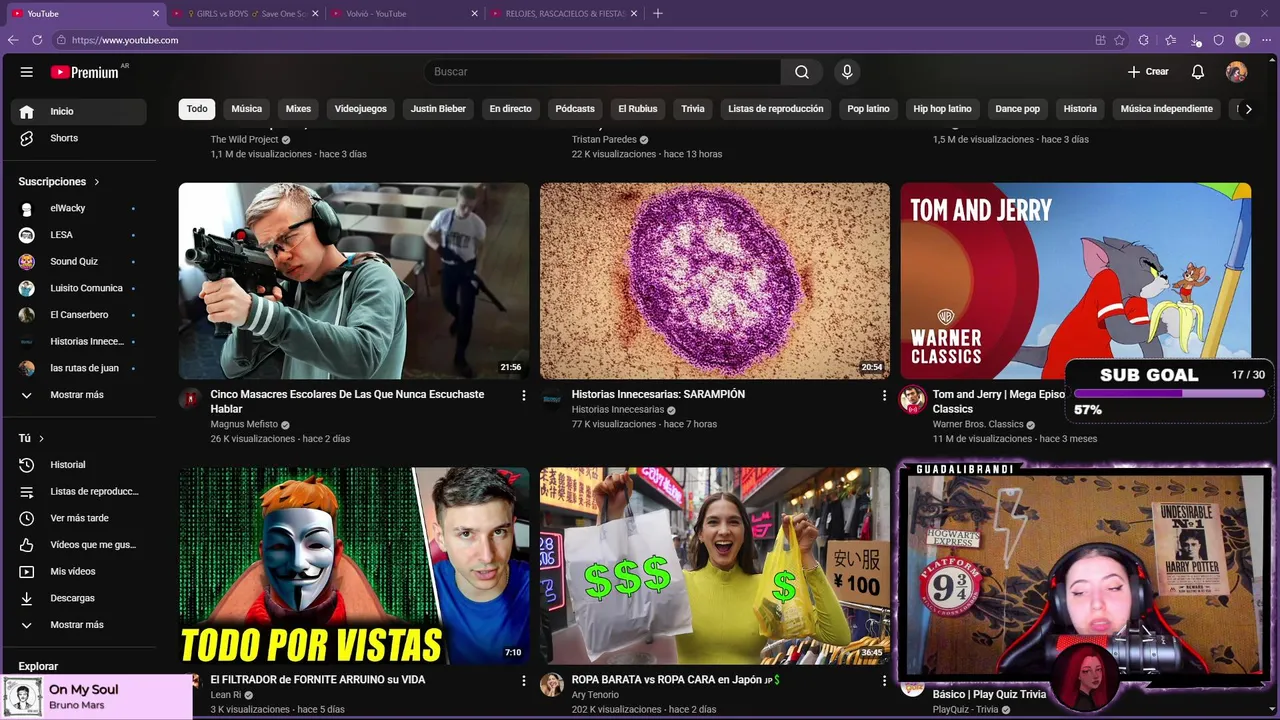This screenshot has width=1280, height=720.
Task: Open the browser three-dot settings menu
Action: pyautogui.click(x=1266, y=40)
